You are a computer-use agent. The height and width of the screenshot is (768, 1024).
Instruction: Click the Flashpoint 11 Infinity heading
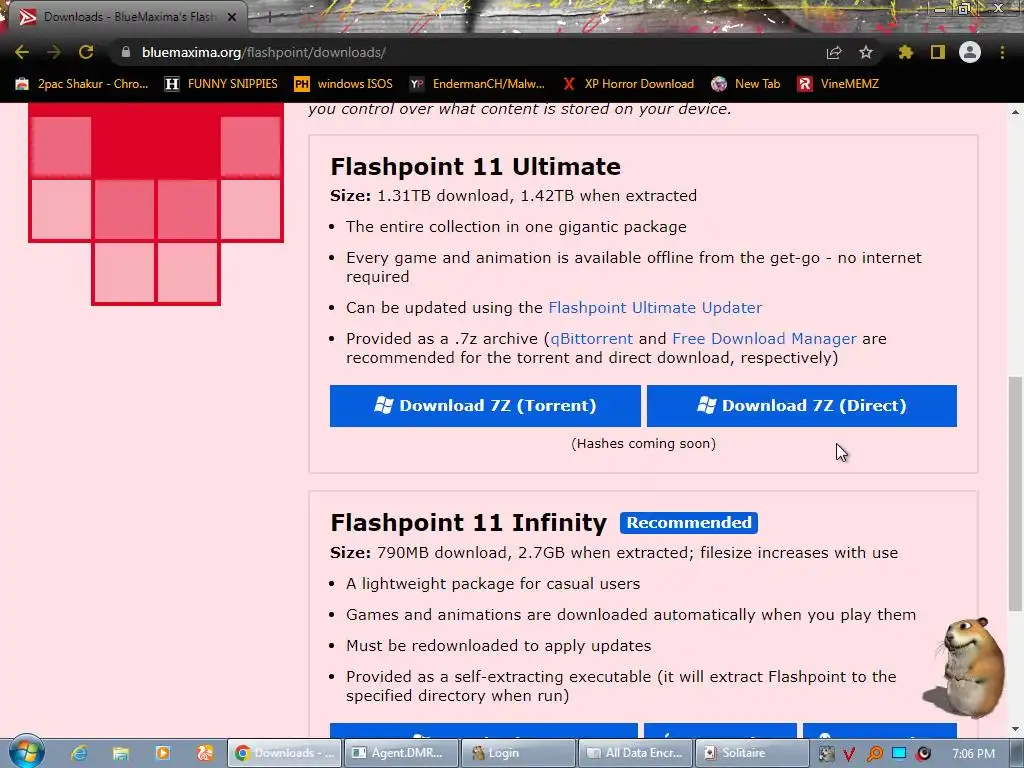pos(469,522)
